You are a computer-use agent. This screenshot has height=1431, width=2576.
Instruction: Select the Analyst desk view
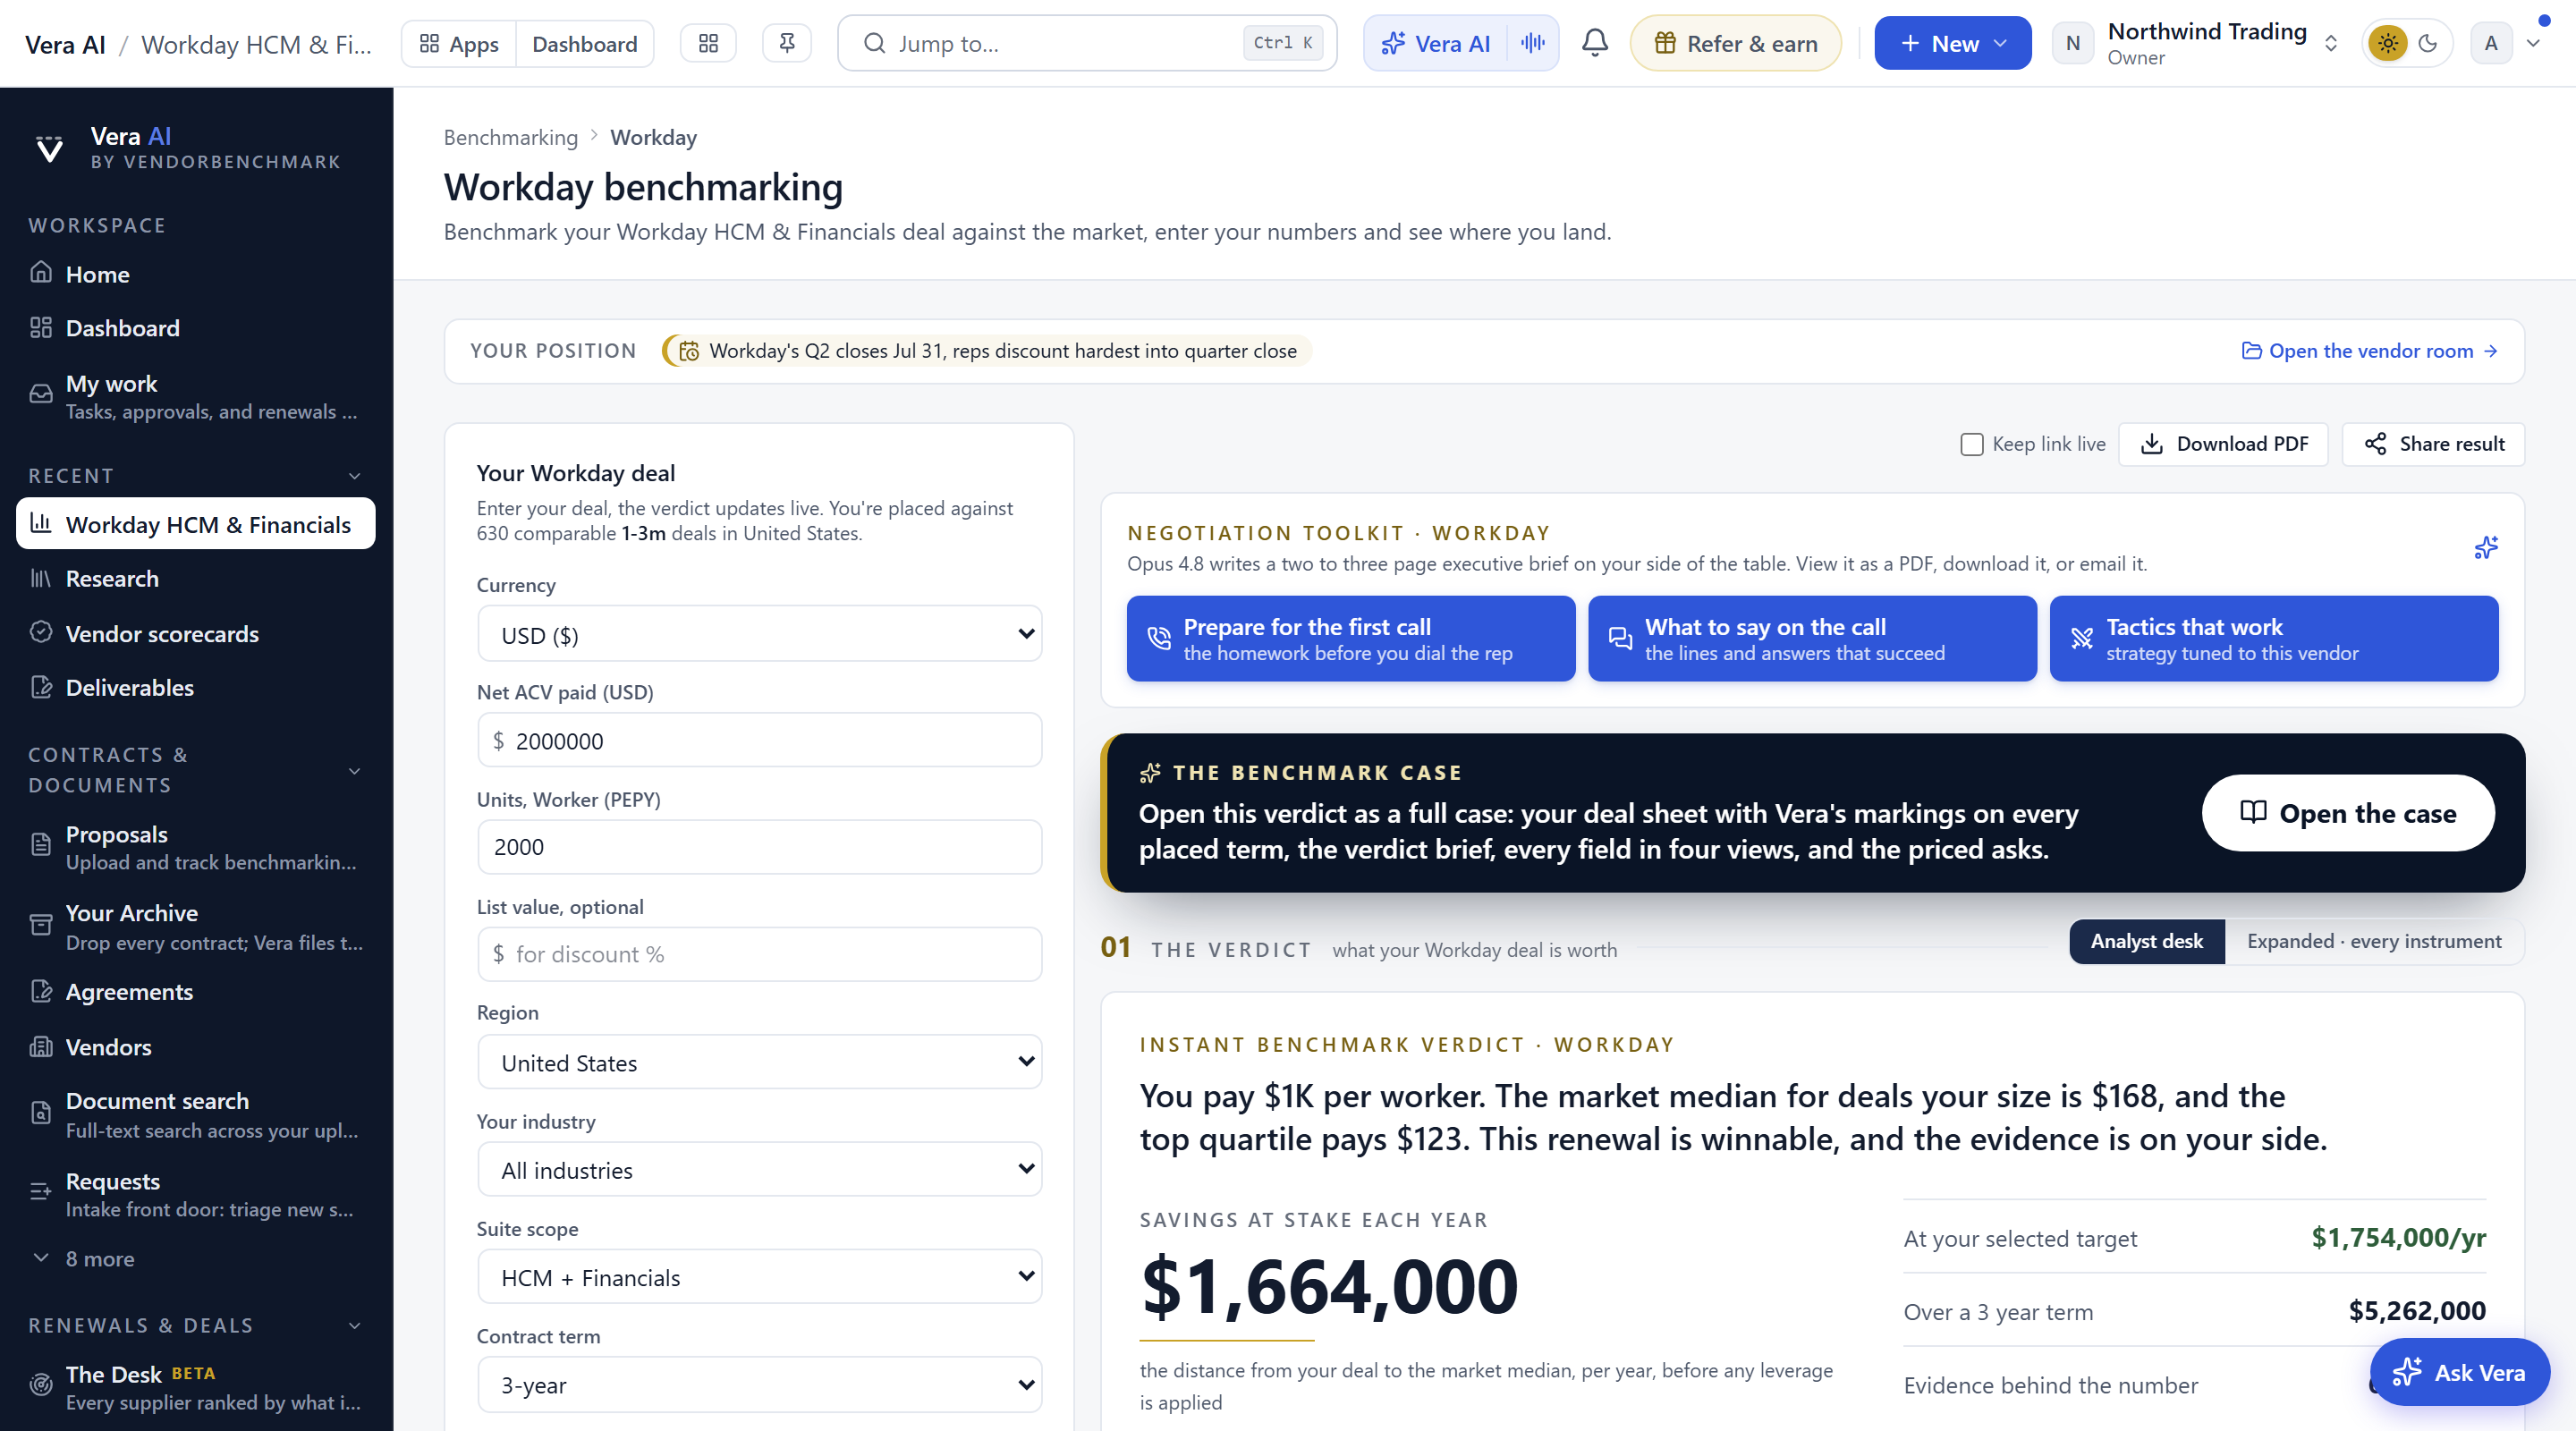pyautogui.click(x=2146, y=941)
